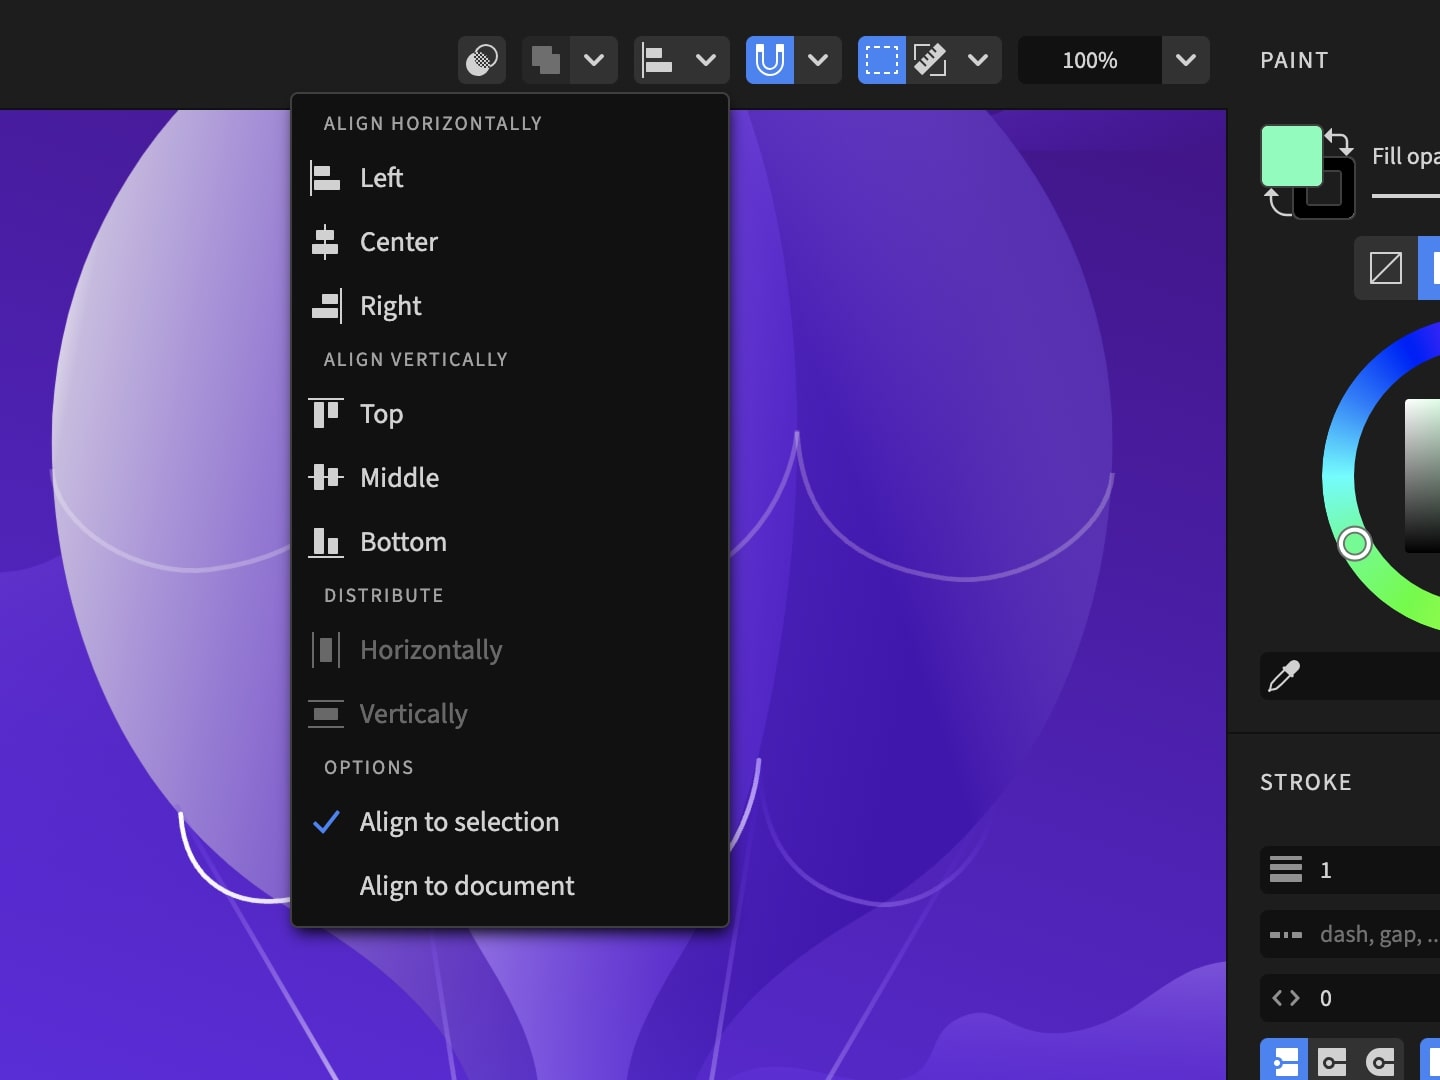Toggle the magnet snapping button
Viewport: 1440px width, 1080px height.
[770, 60]
